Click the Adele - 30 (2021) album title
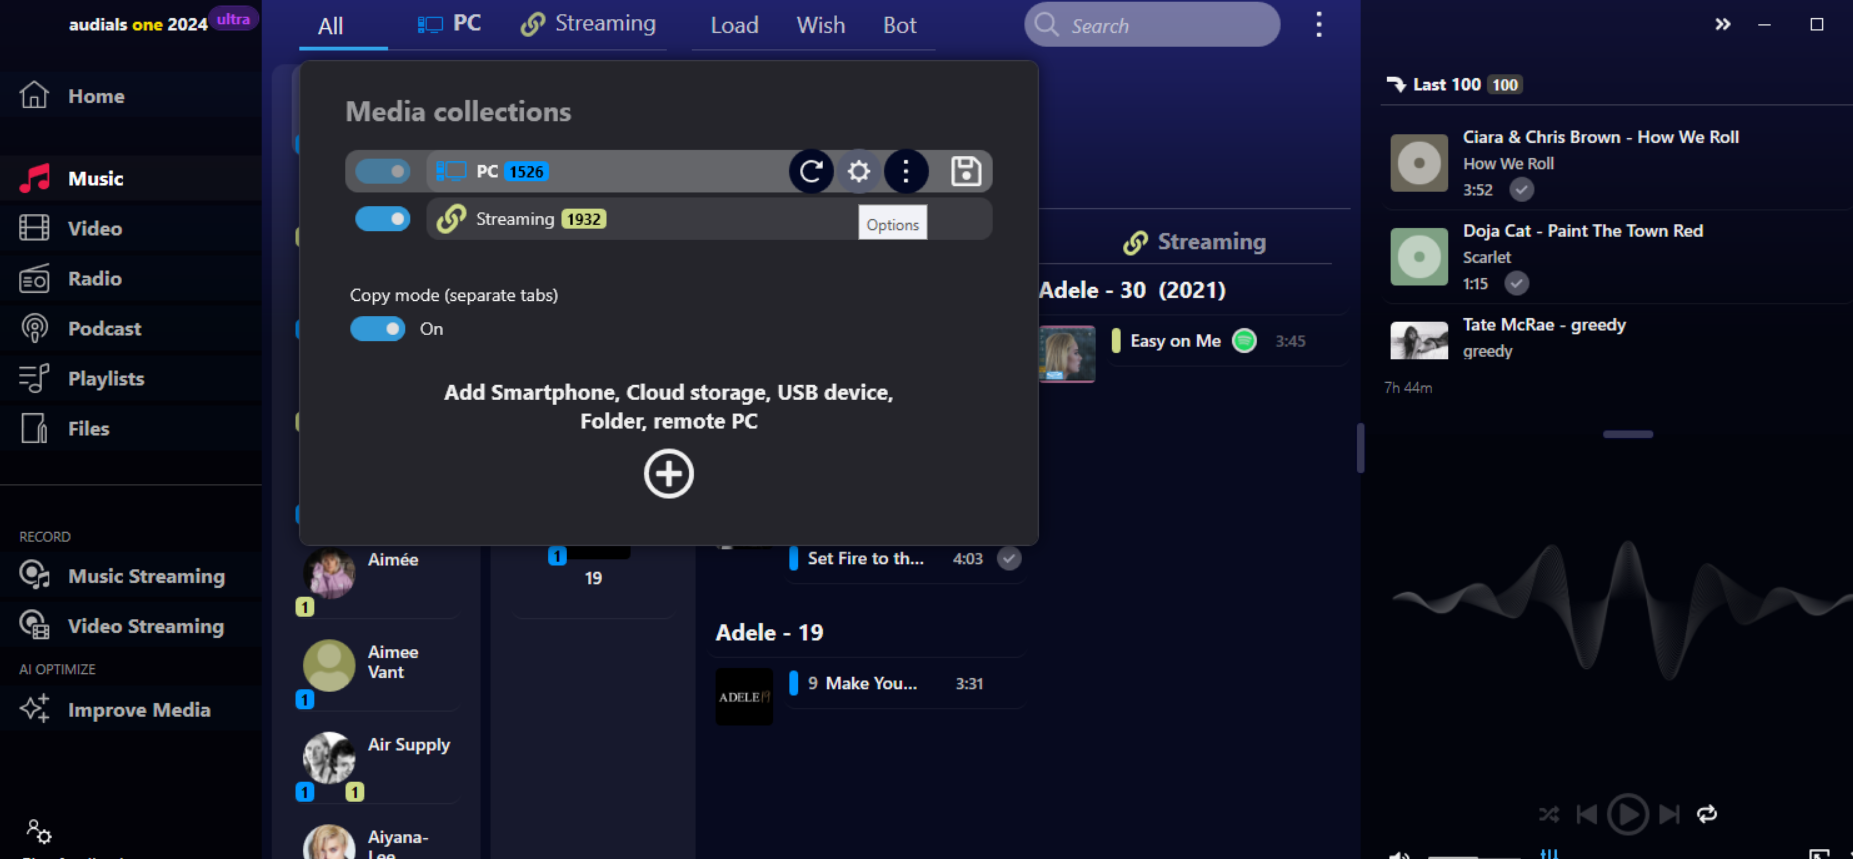The height and width of the screenshot is (859, 1853). [1132, 290]
